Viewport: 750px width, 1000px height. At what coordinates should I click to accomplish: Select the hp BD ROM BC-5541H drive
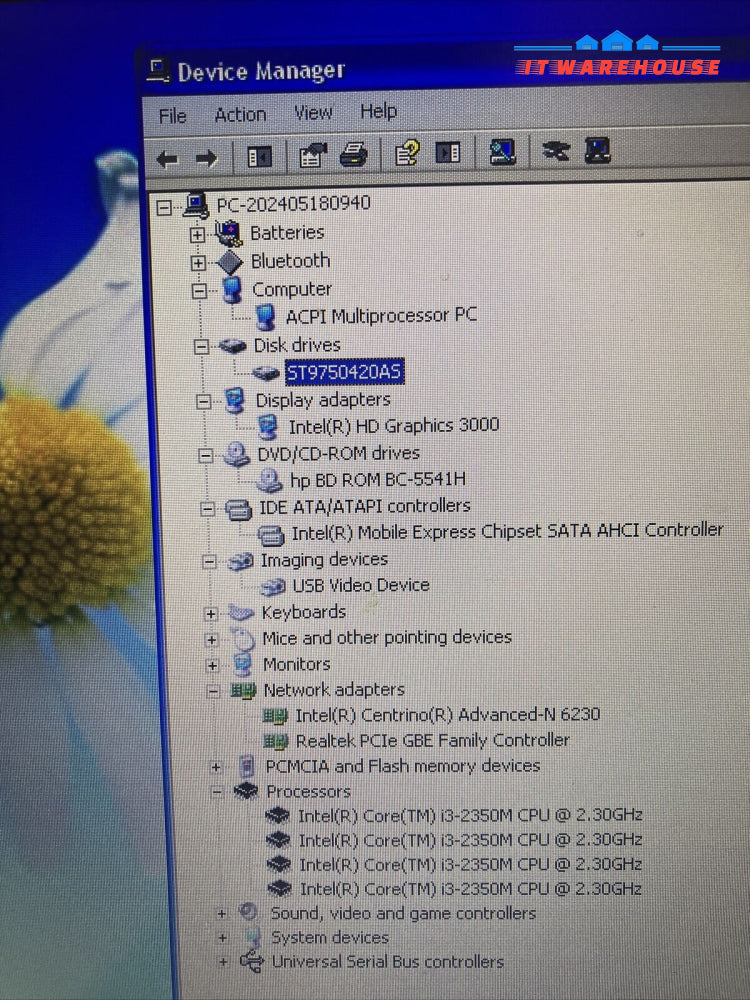pos(377,480)
